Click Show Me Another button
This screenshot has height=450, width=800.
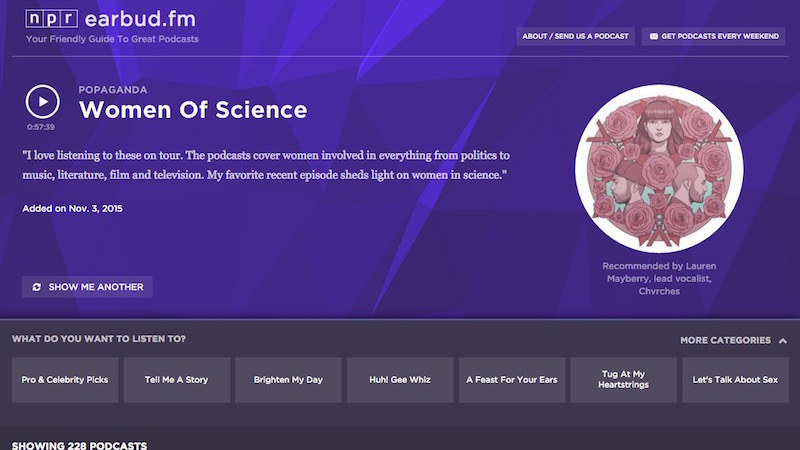pyautogui.click(x=87, y=287)
